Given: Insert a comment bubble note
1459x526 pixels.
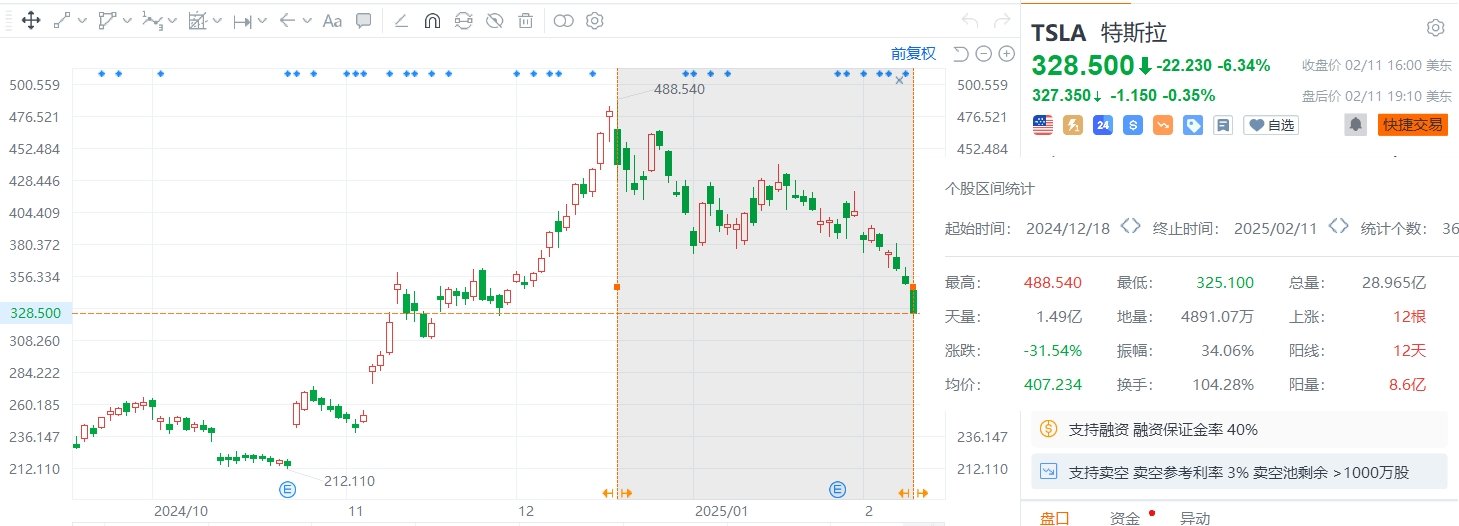Looking at the screenshot, I should (x=364, y=20).
